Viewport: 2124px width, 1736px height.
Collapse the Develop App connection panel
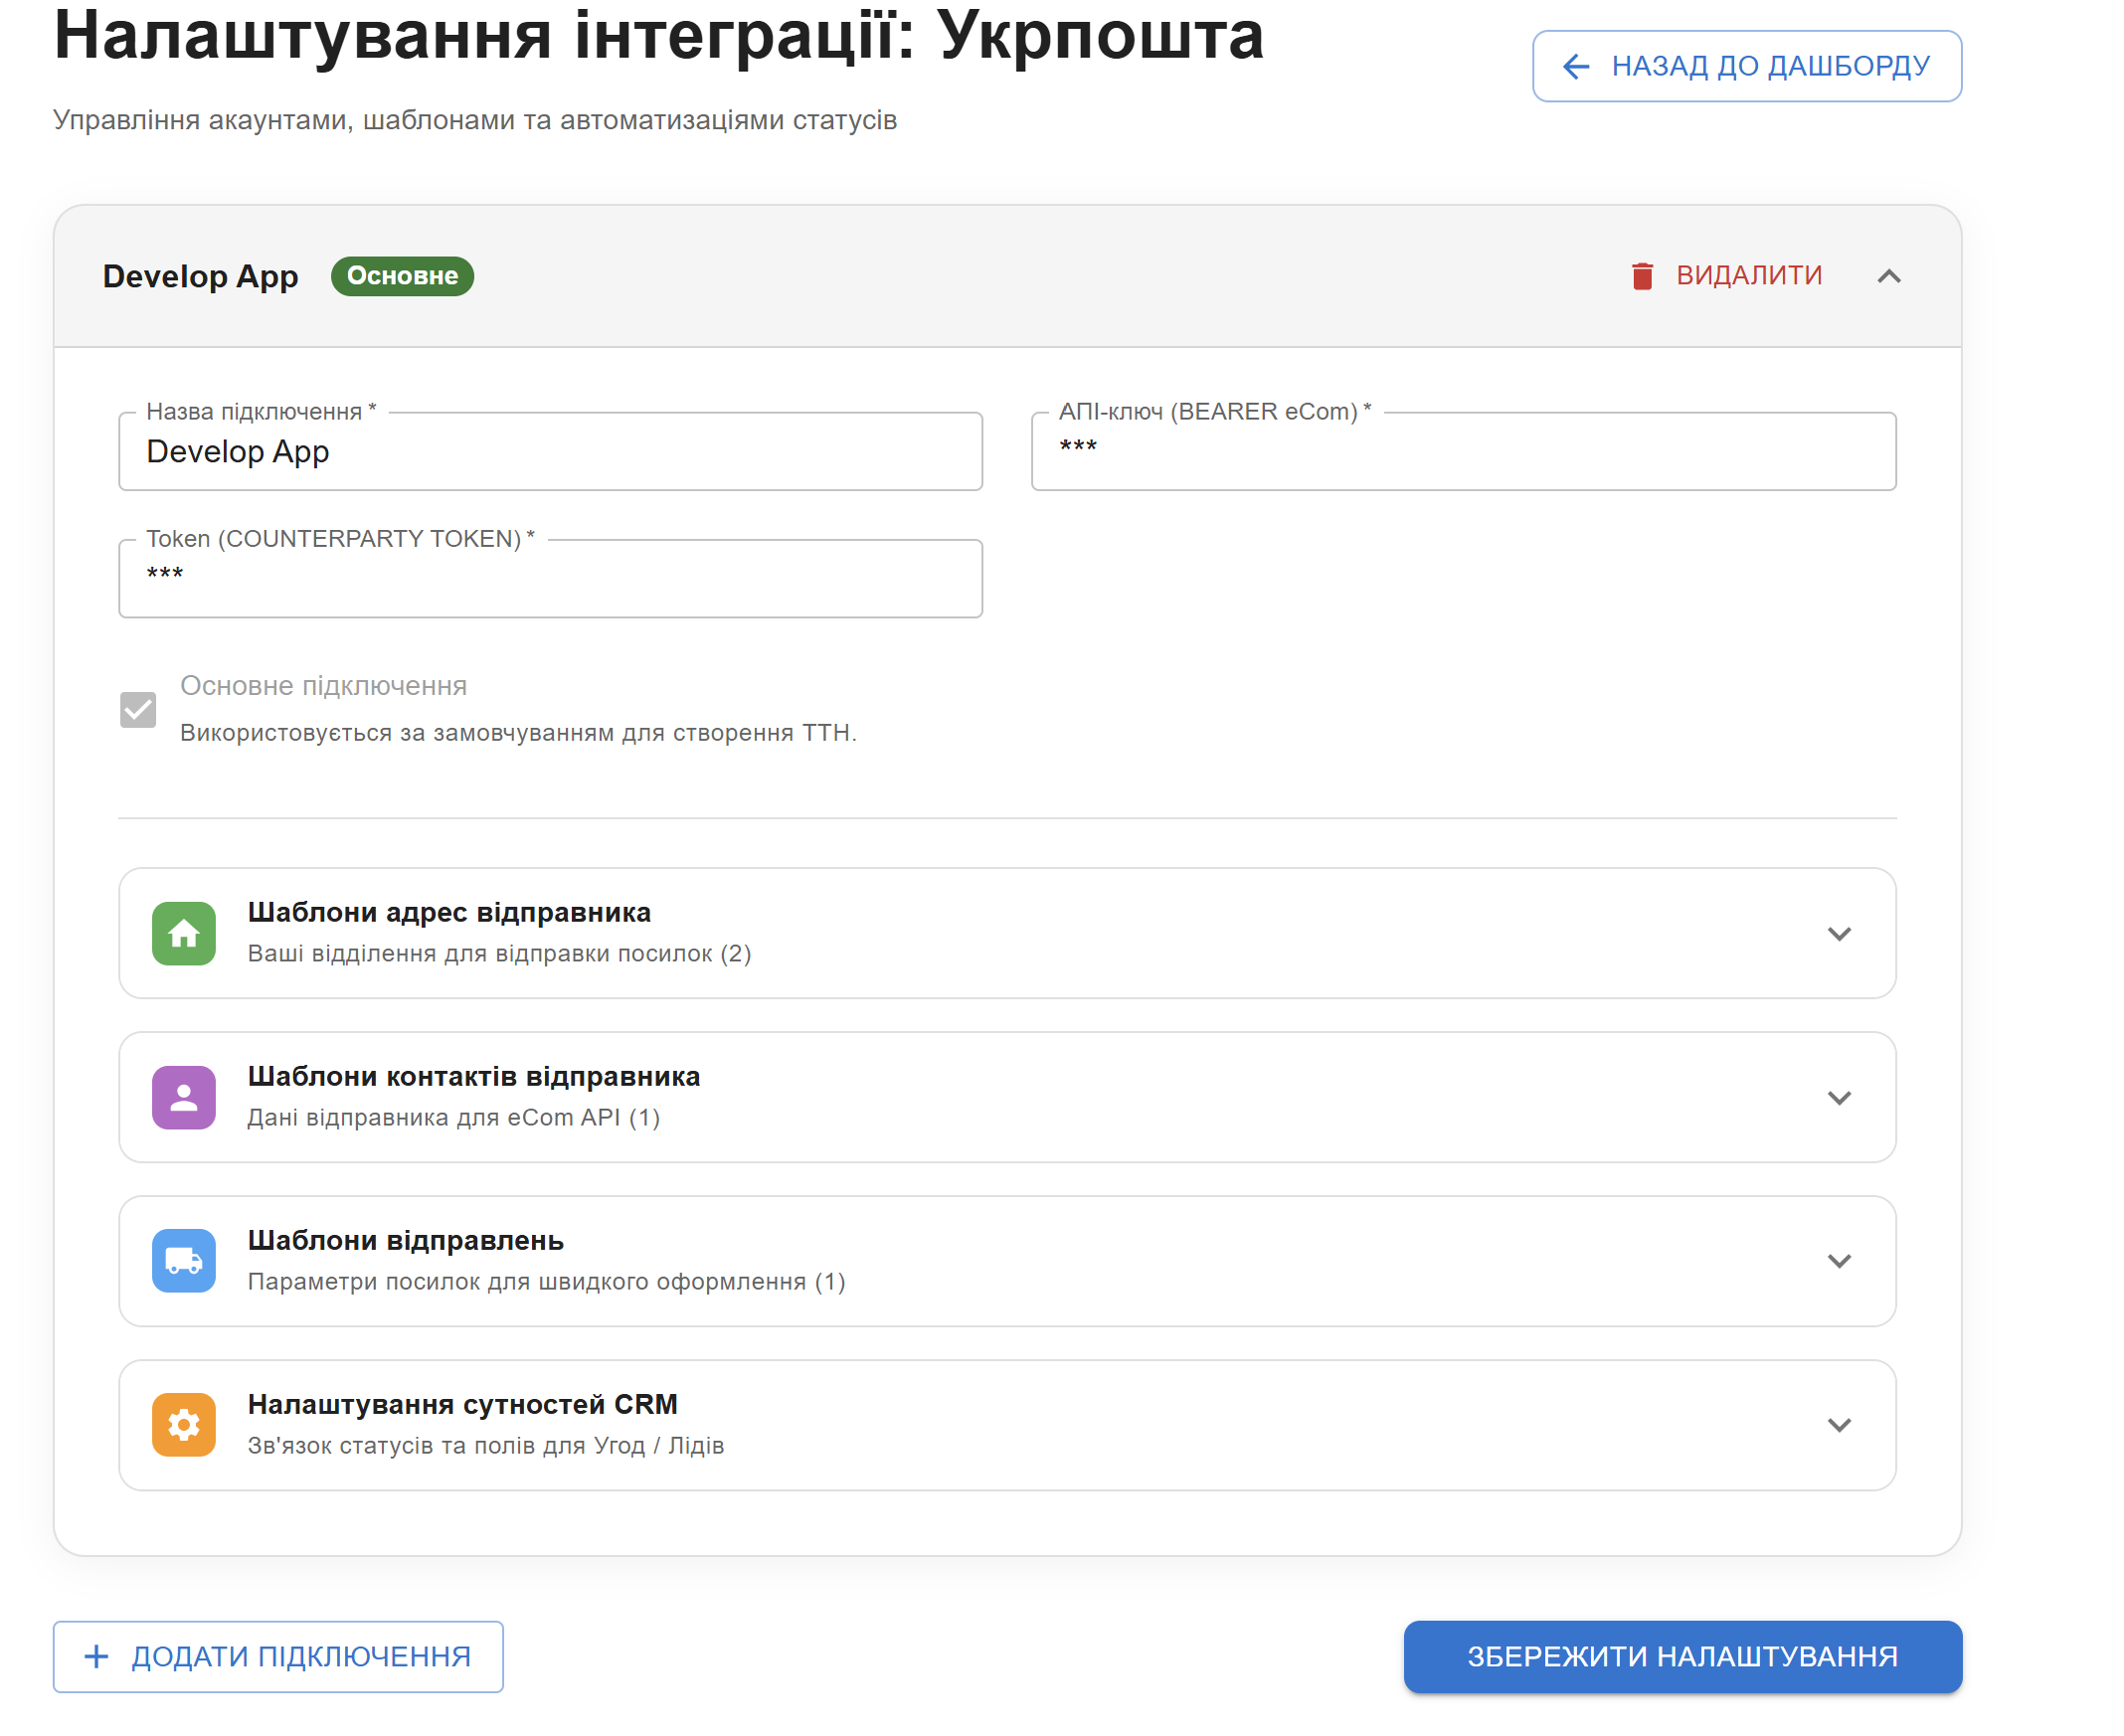[x=1889, y=276]
